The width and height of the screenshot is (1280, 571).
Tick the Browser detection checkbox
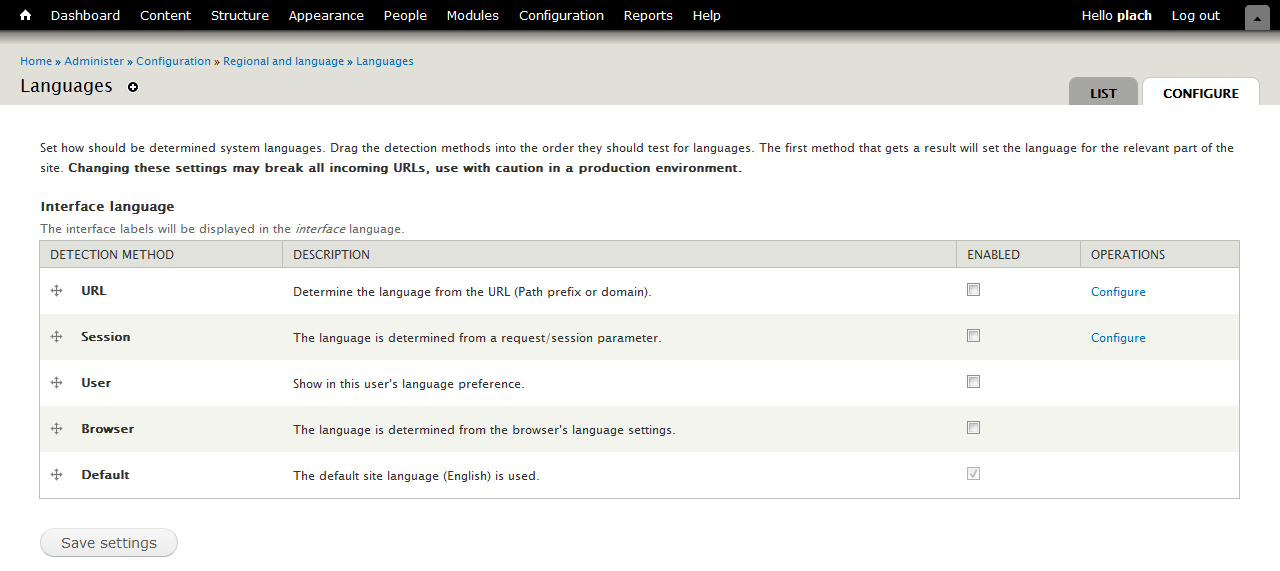tap(973, 428)
